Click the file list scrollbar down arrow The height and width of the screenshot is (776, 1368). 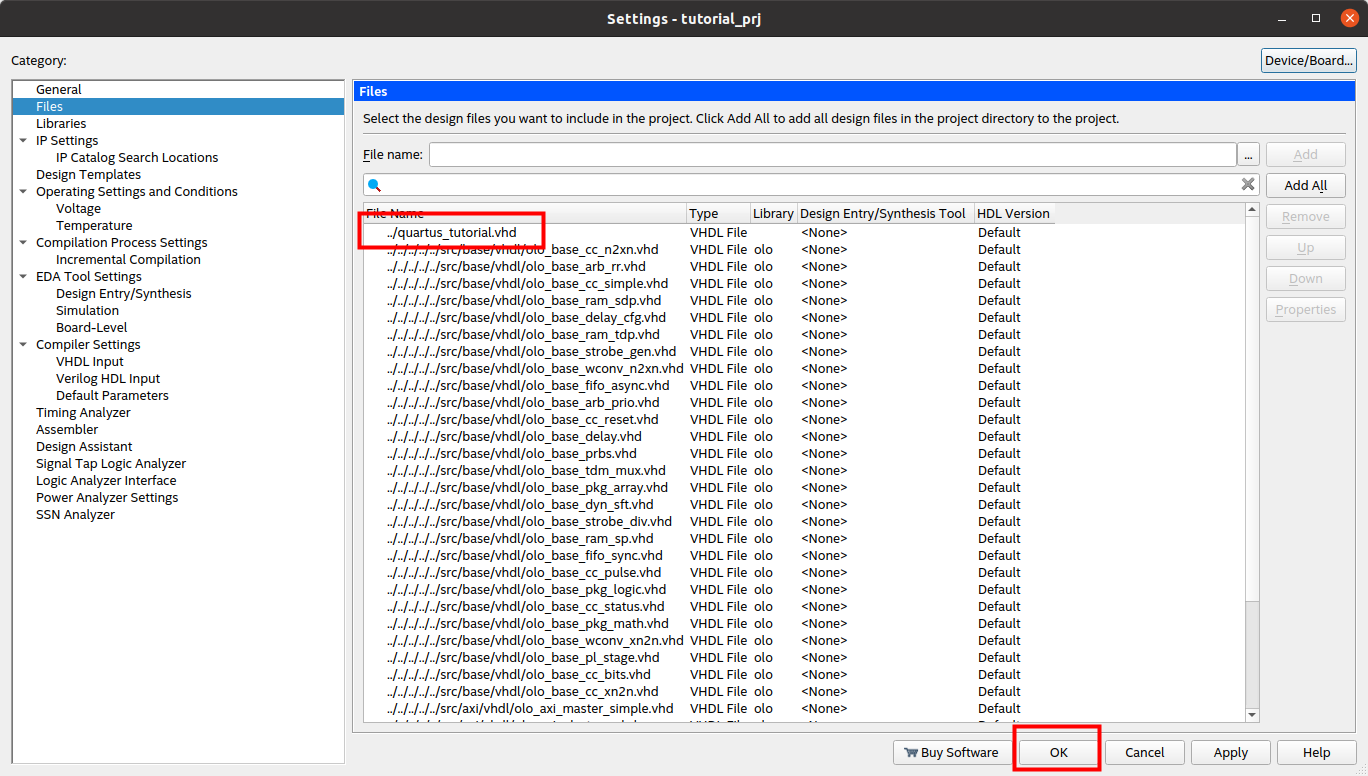(x=1252, y=715)
